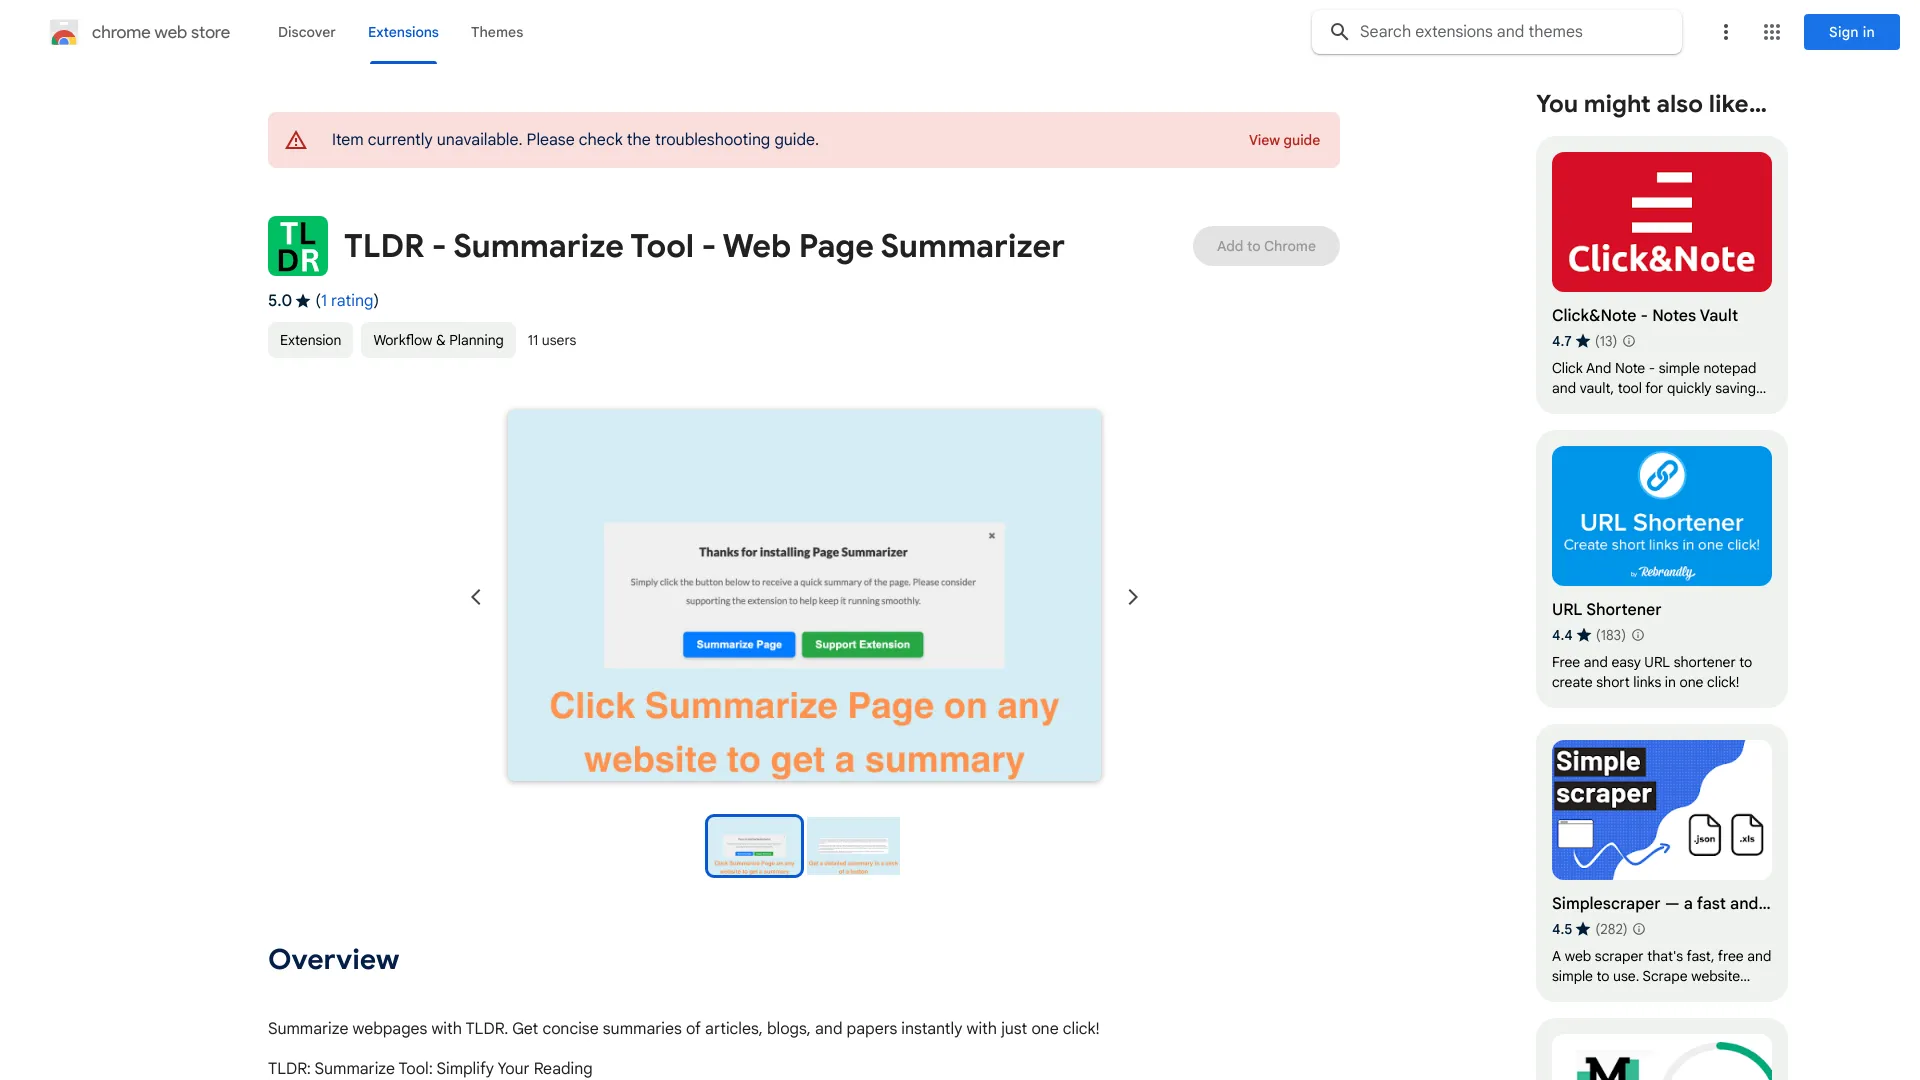
Task: Click the Extensions tab
Action: pos(402,32)
